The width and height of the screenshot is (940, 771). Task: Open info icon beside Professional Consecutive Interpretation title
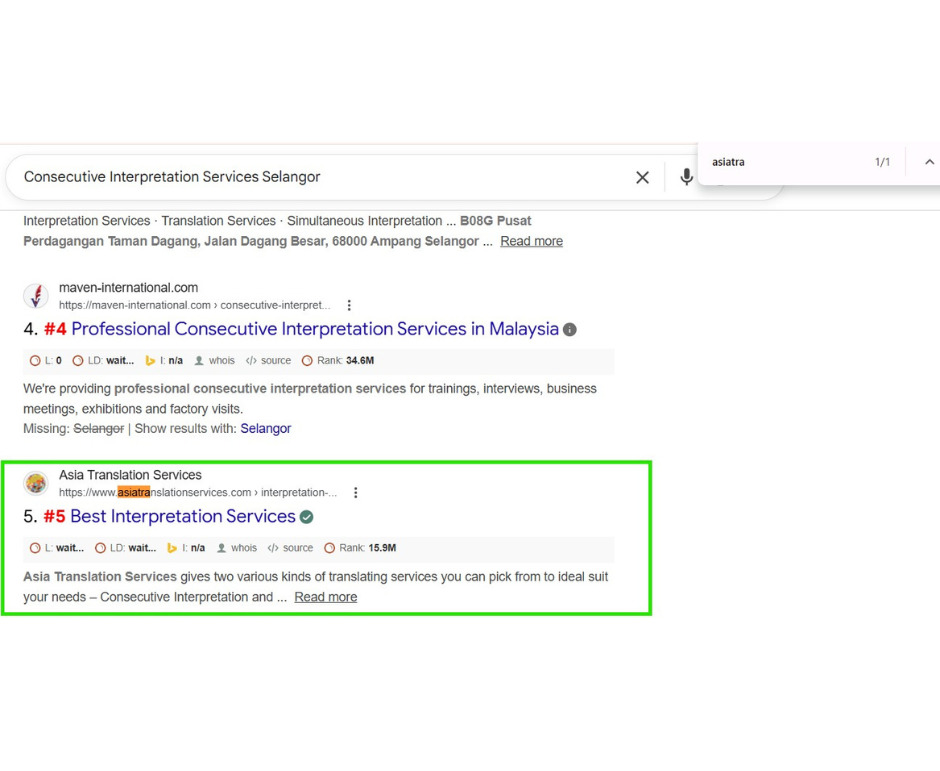570,330
